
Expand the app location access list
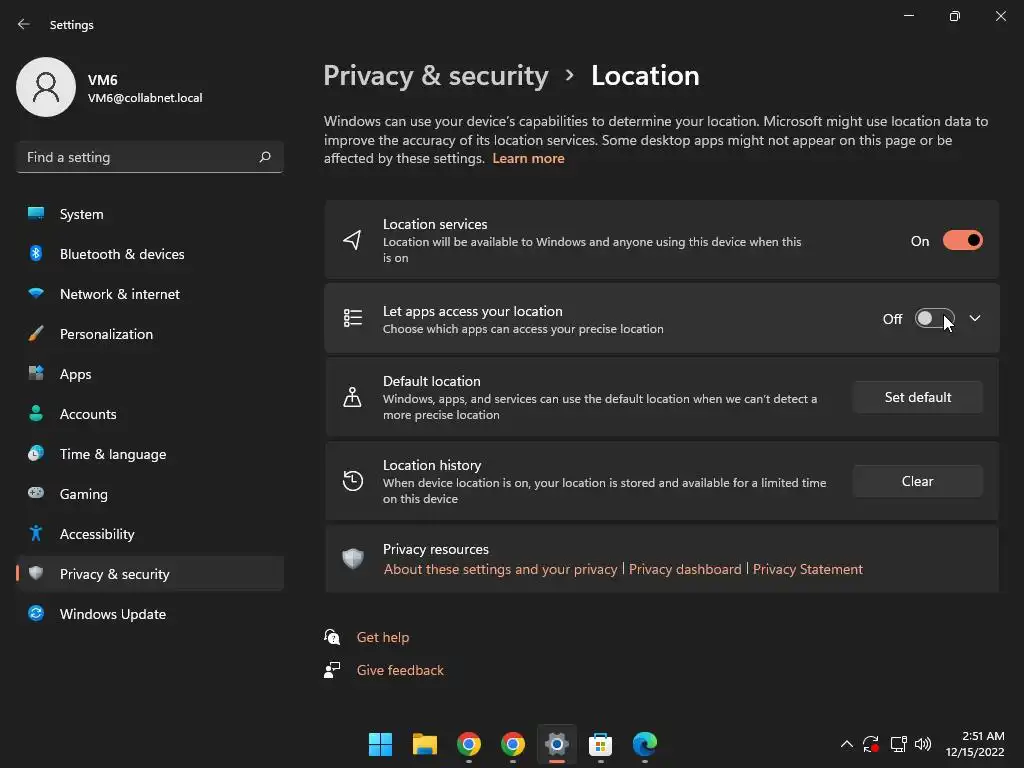(x=975, y=319)
